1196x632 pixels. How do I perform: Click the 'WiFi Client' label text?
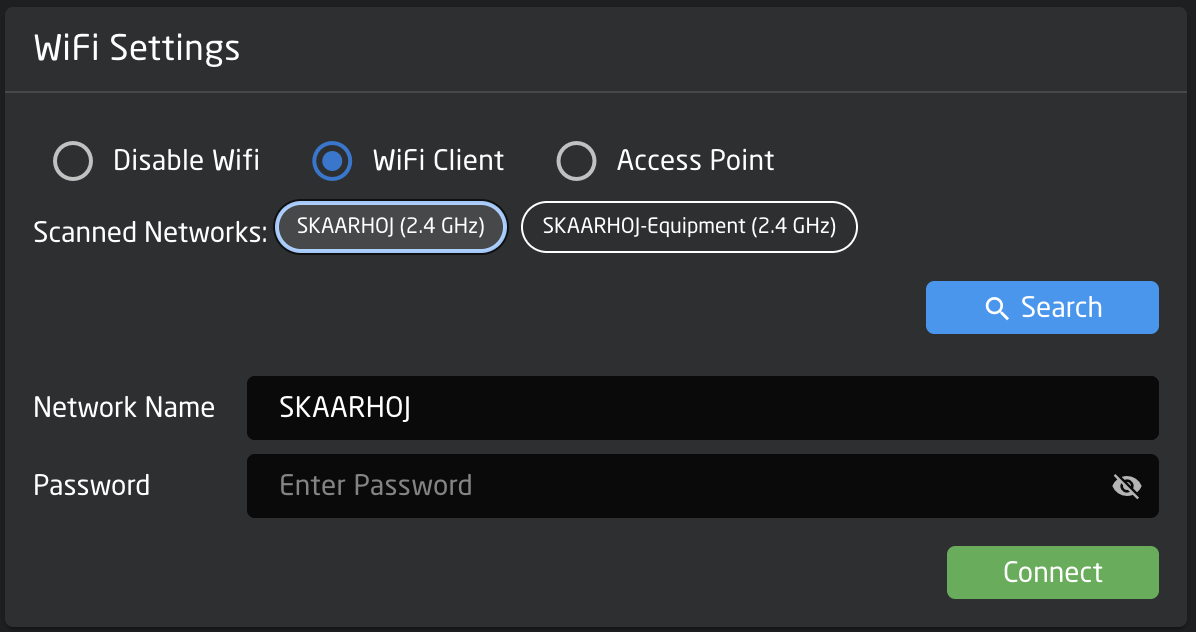(438, 161)
